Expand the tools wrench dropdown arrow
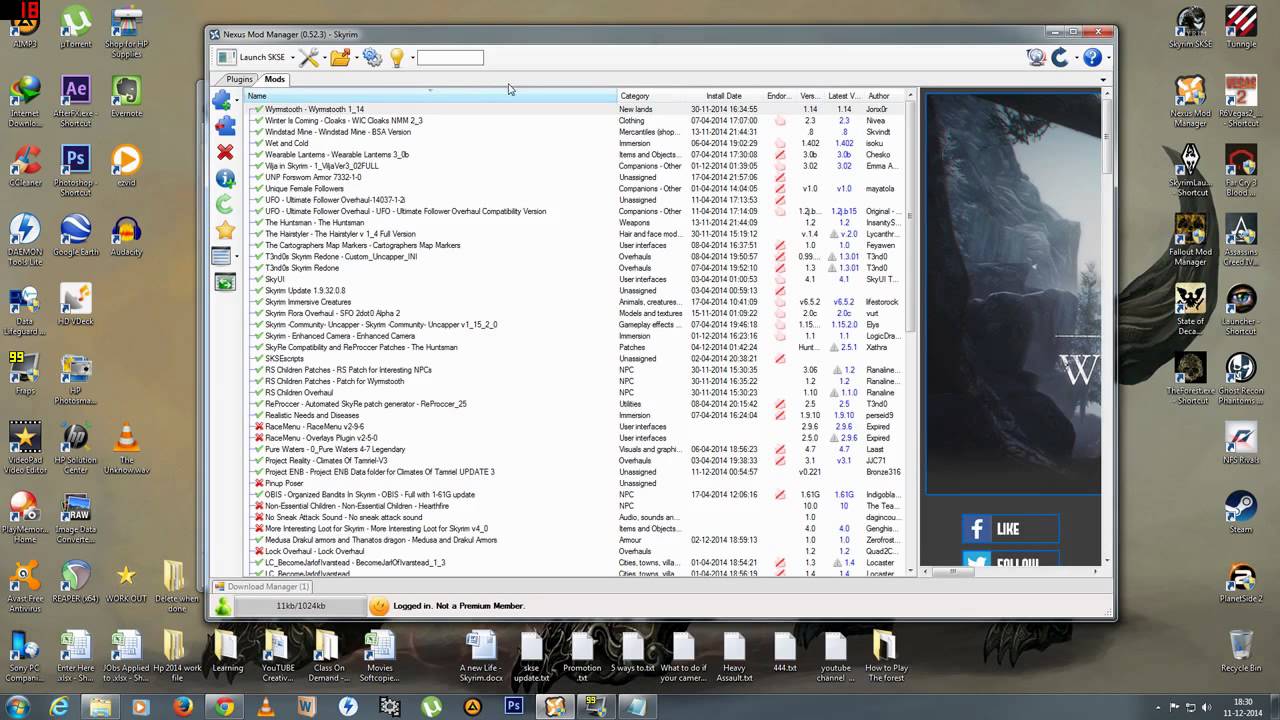Image resolution: width=1280 pixels, height=720 pixels. point(324,58)
